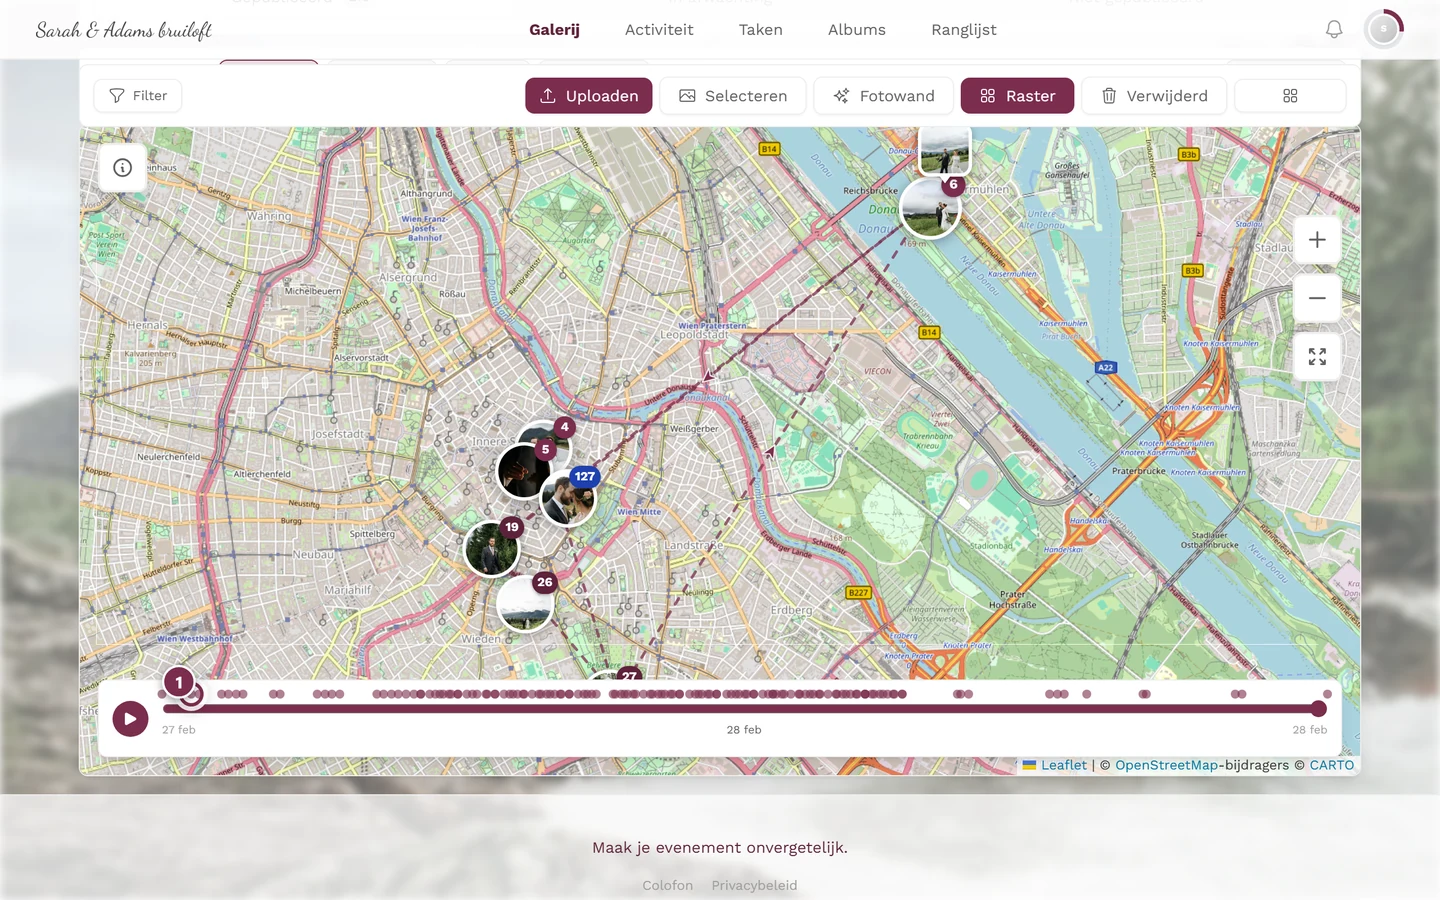Click Selecteren to select photos
This screenshot has height=900, width=1440.
733,96
